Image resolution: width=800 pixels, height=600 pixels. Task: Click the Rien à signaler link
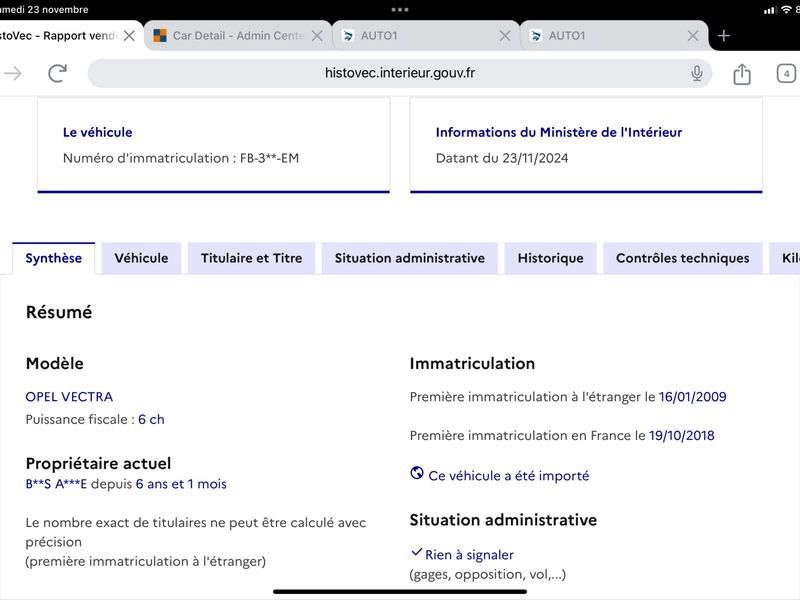click(x=469, y=555)
